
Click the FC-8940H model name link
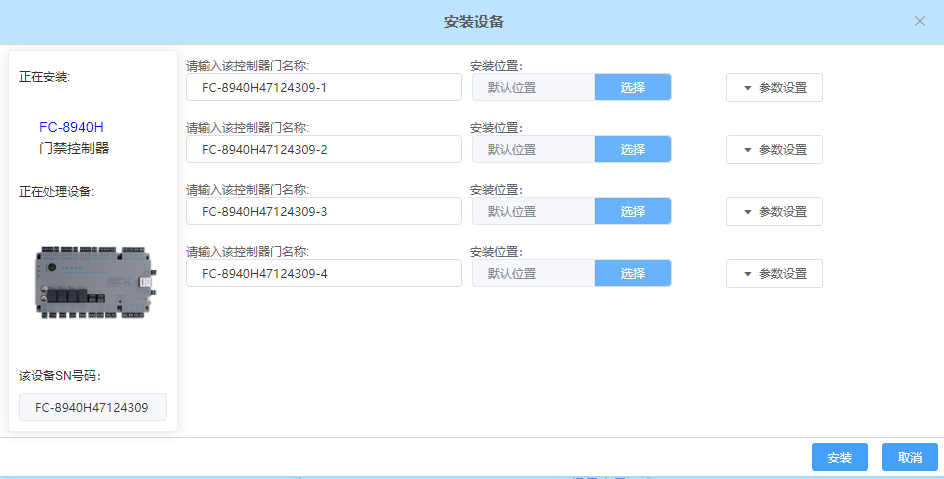tap(71, 127)
